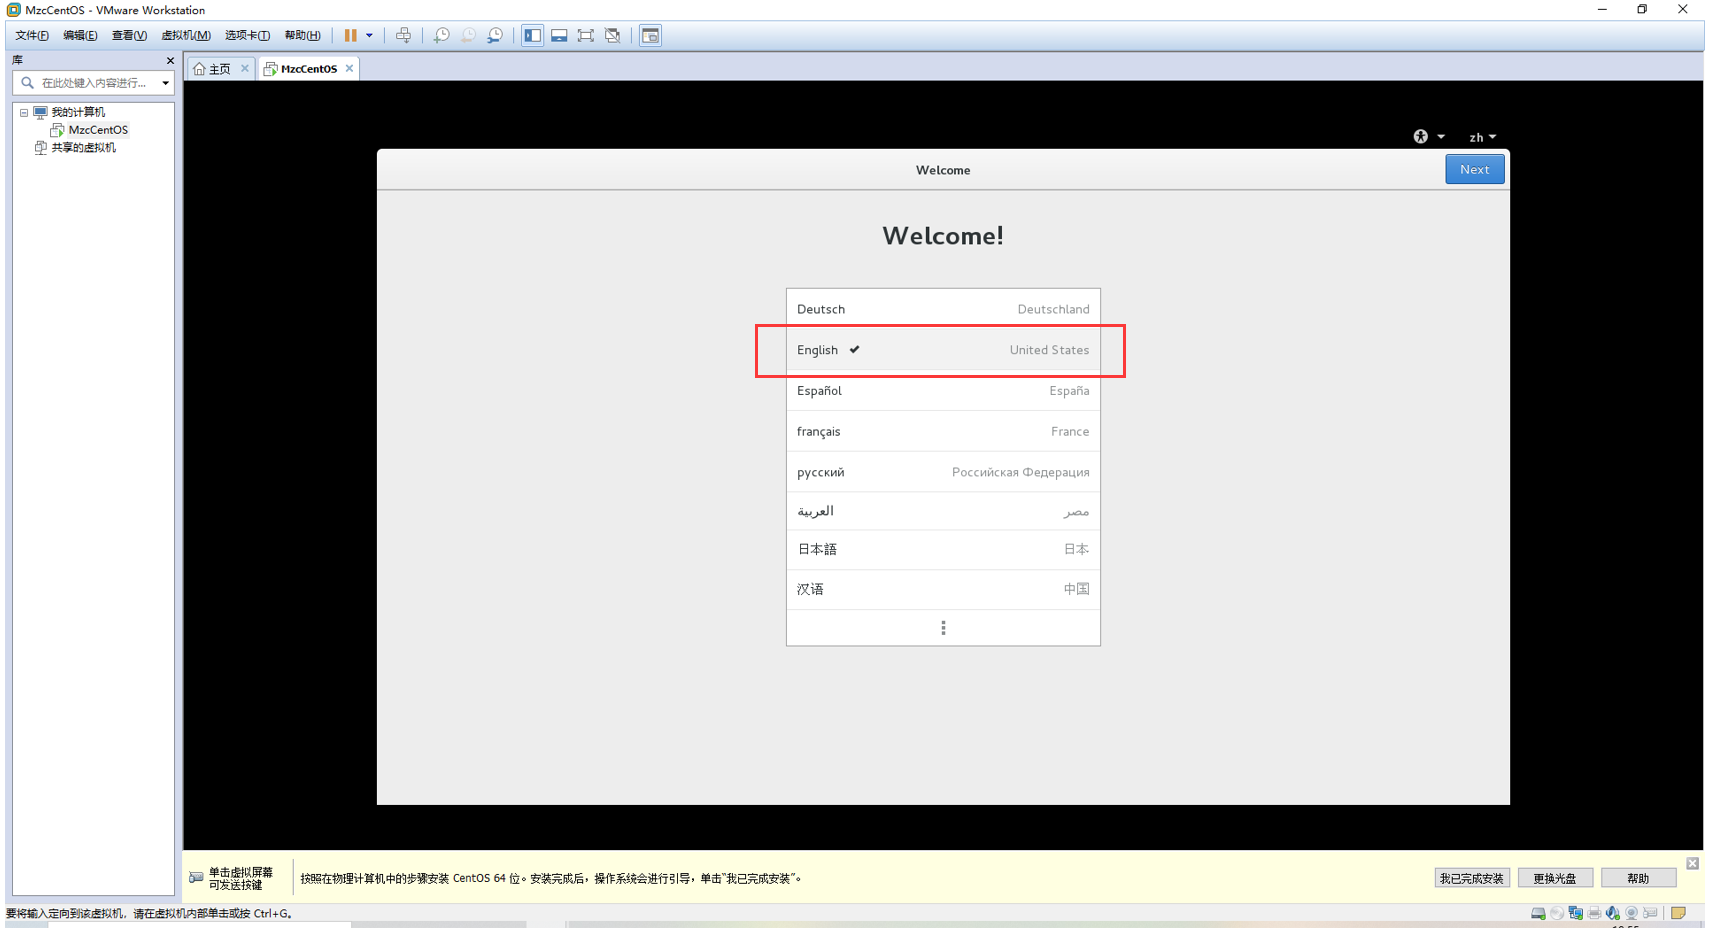Select MzcCentOS in the library tree

point(98,131)
